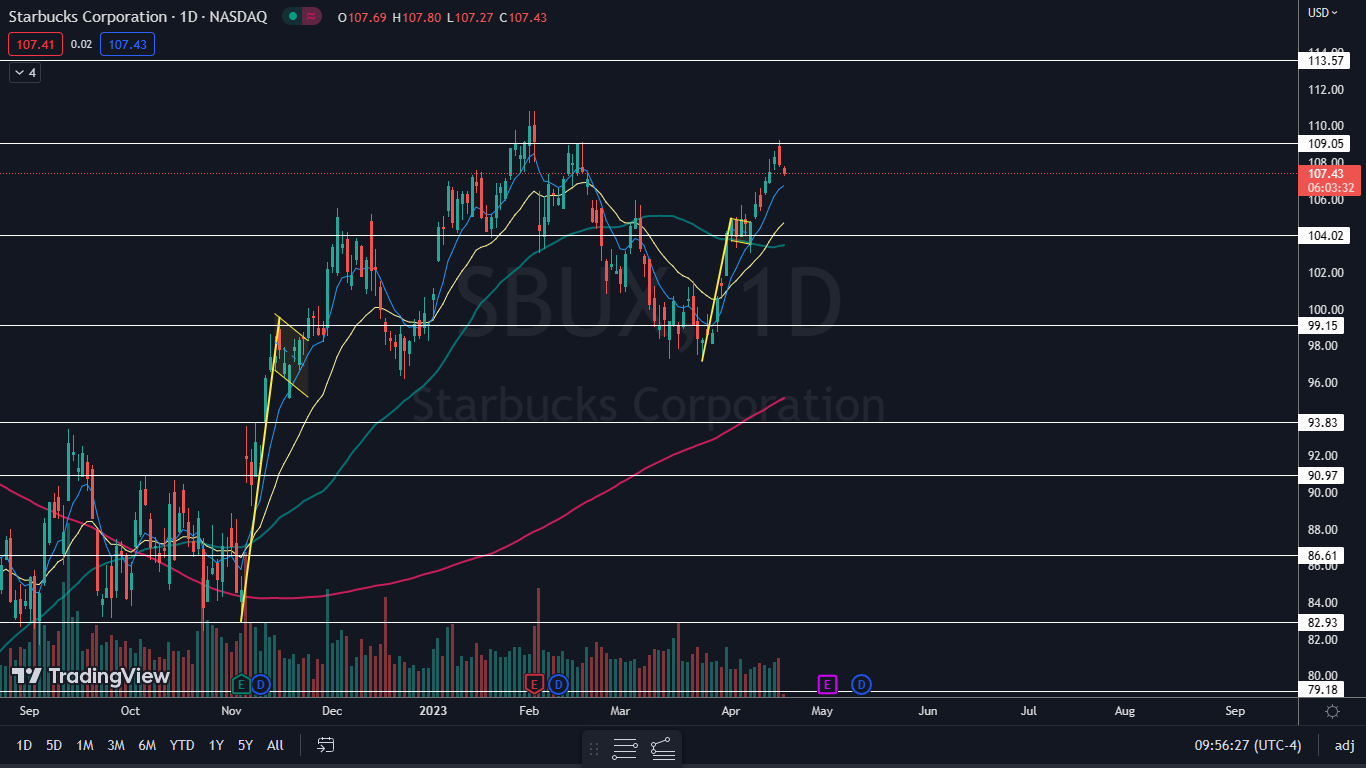Click the red 107.41 sell button
1366x768 pixels.
pyautogui.click(x=35, y=44)
